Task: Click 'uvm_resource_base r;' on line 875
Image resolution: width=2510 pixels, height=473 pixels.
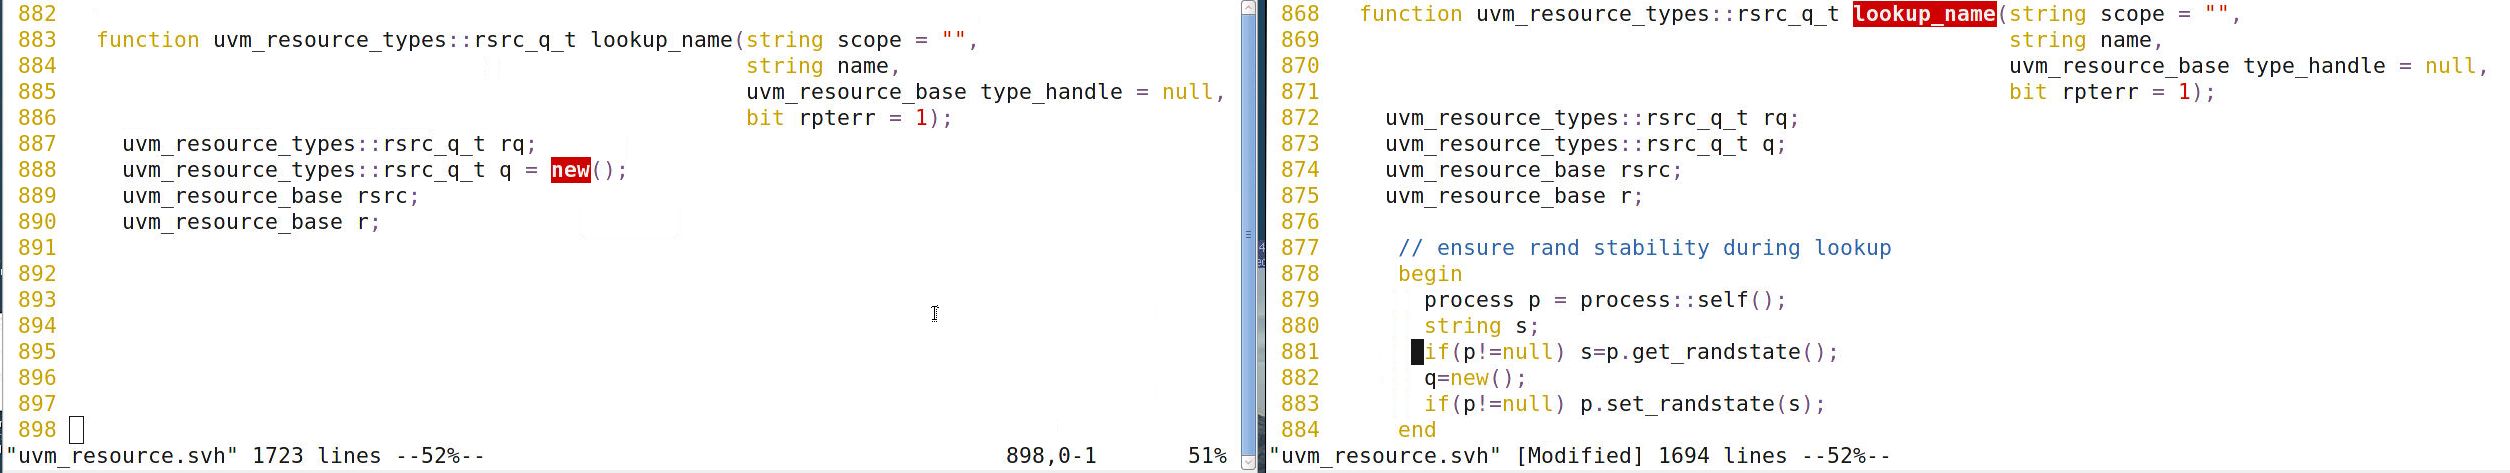Action: [x=1515, y=196]
